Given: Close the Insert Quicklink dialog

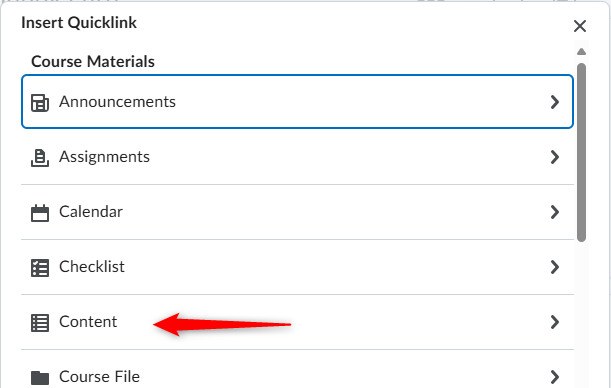Looking at the screenshot, I should coord(580,26).
